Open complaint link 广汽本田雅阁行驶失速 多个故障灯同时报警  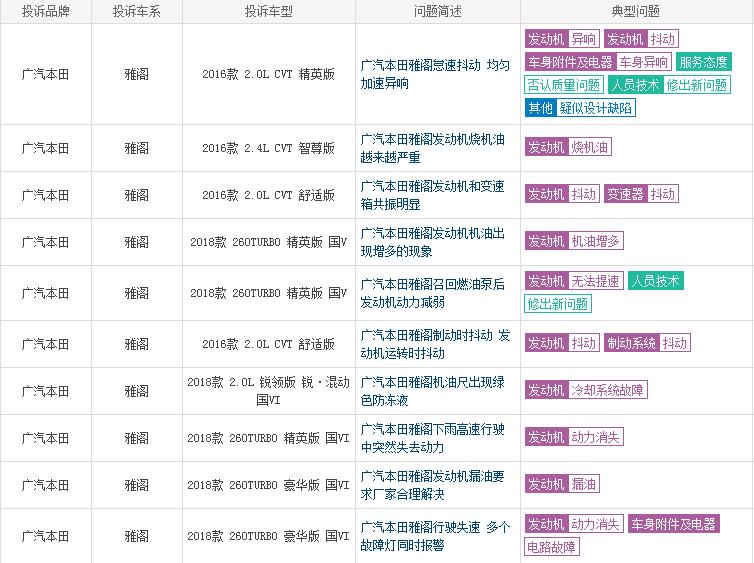pyautogui.click(x=435, y=536)
